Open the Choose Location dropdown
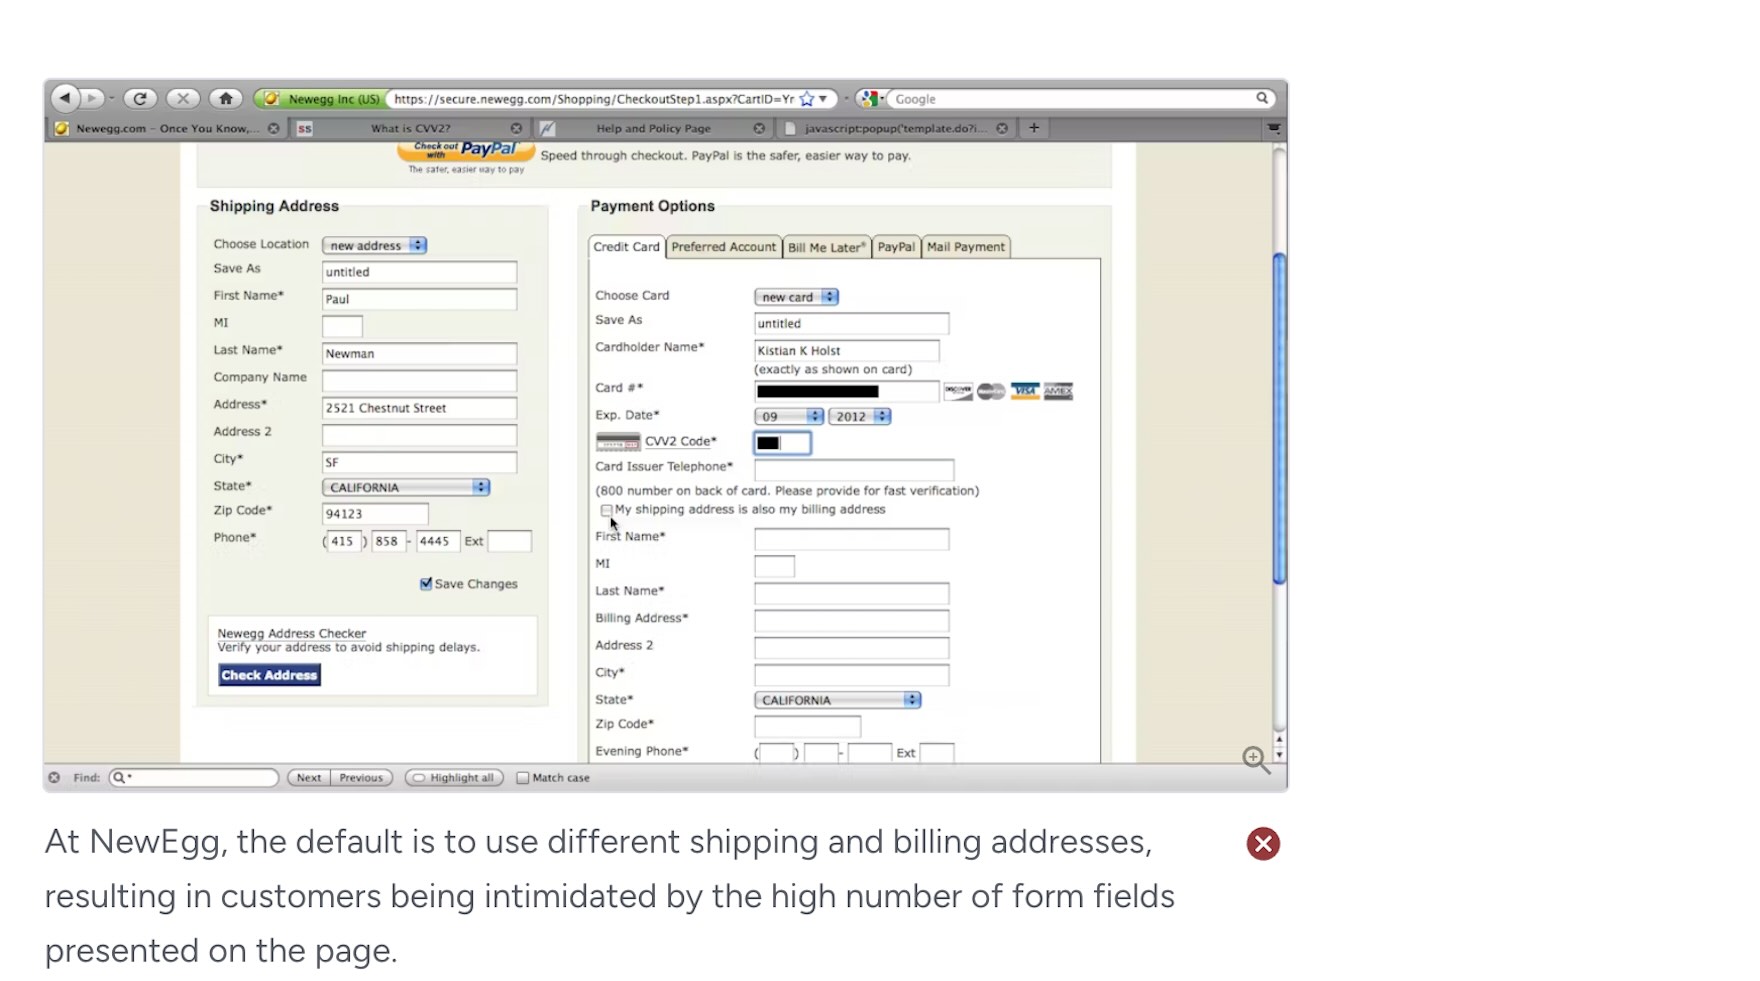The width and height of the screenshot is (1760, 981). coord(375,245)
